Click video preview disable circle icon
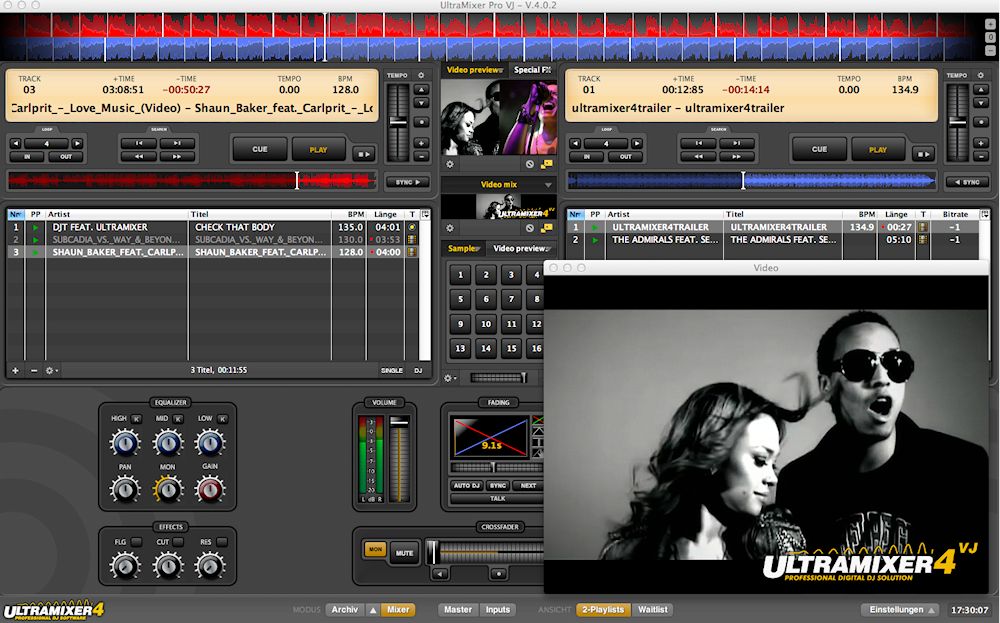Viewport: 1000px width, 623px height. tap(529, 164)
